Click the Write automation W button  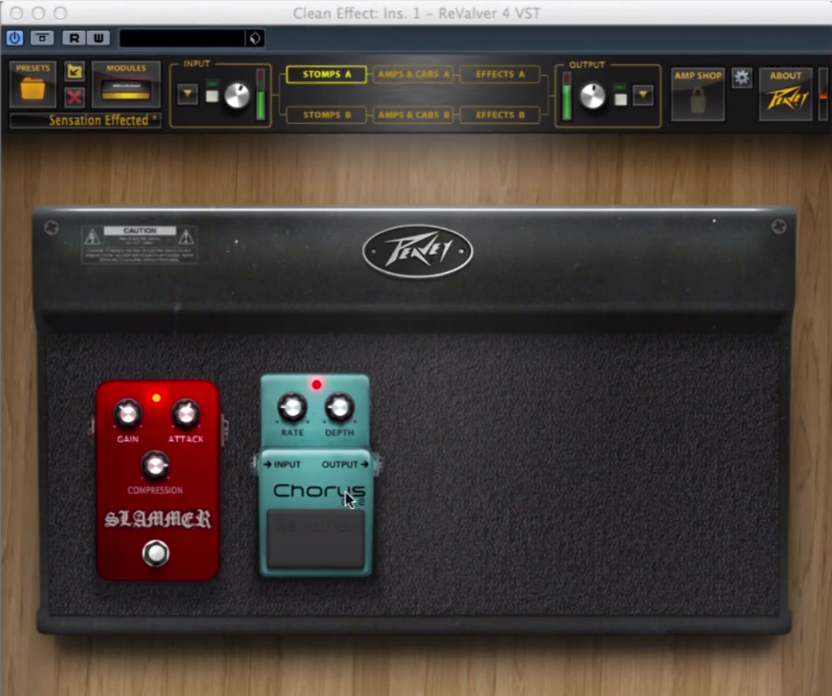click(98, 38)
